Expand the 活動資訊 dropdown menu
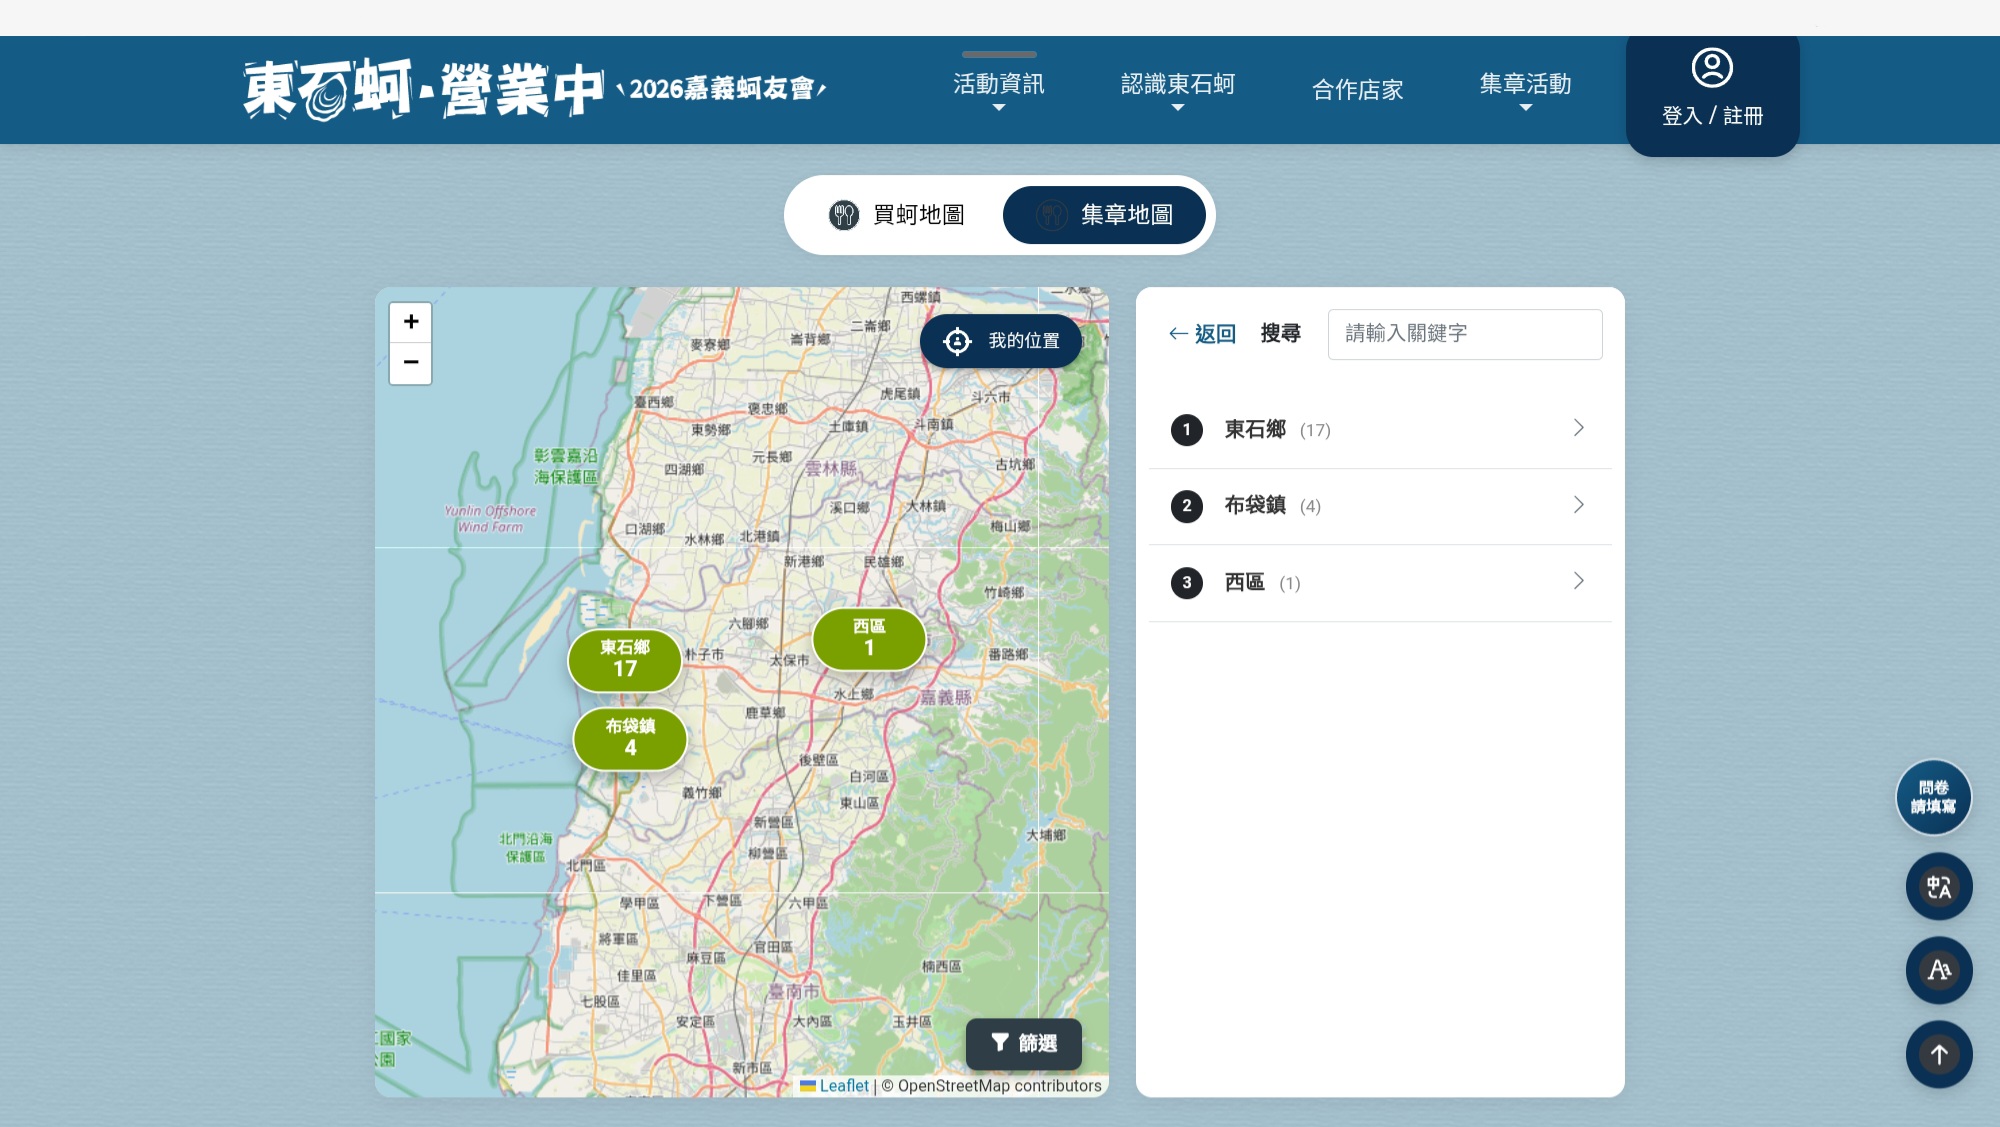Image resolution: width=2000 pixels, height=1127 pixels. point(998,89)
